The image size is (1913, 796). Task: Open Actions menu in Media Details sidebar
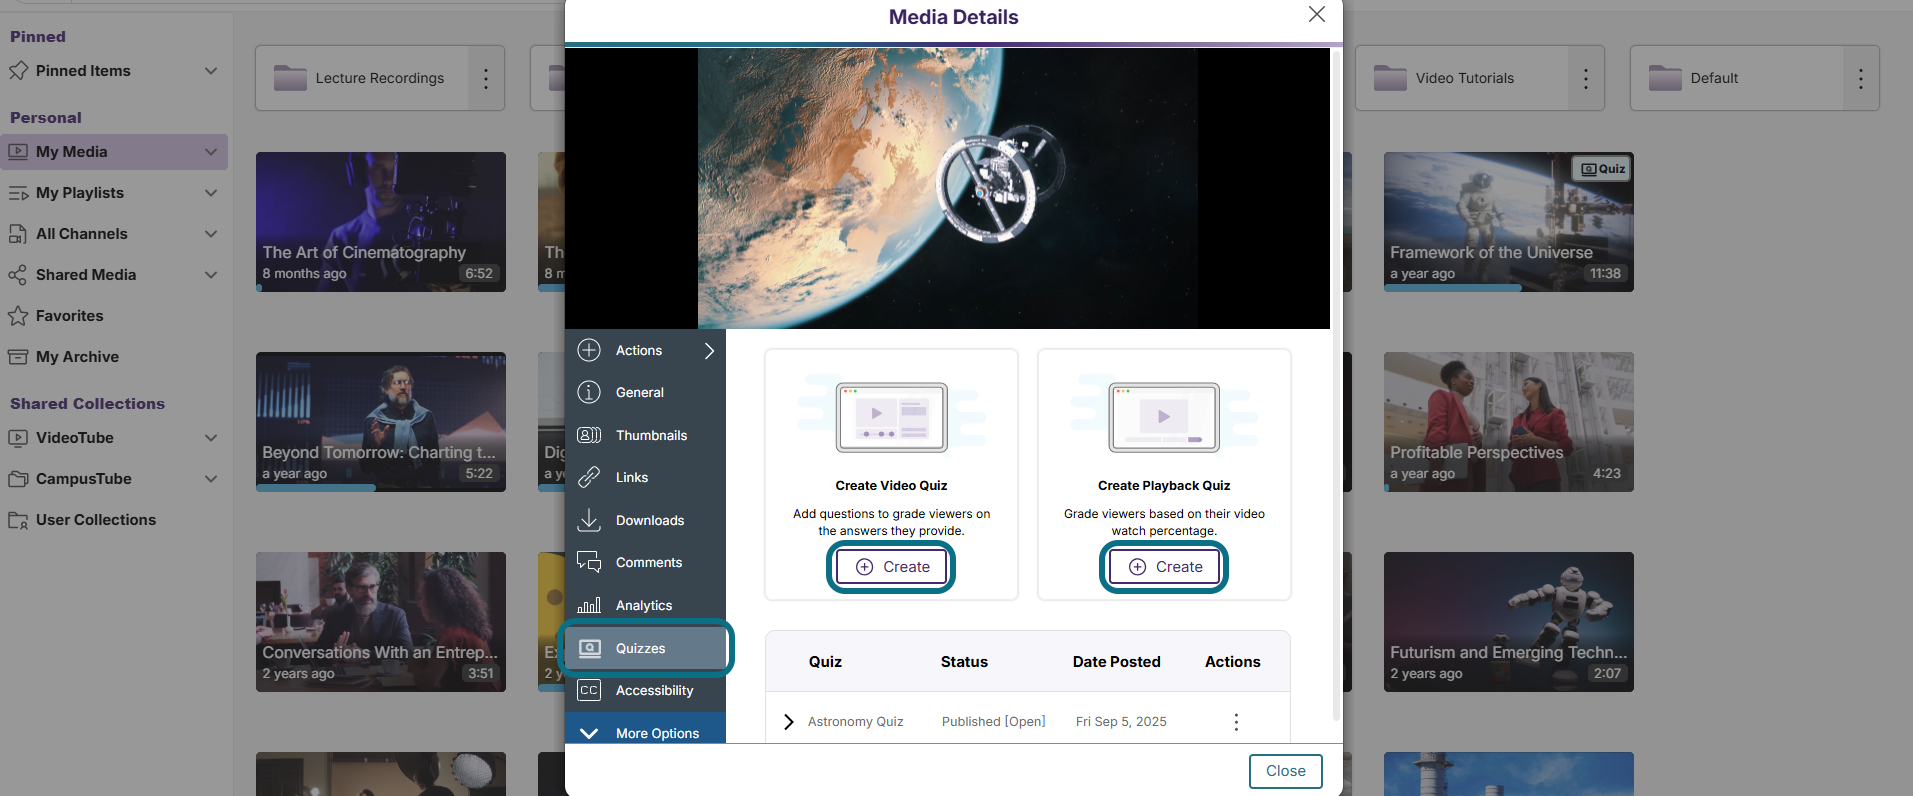645,350
